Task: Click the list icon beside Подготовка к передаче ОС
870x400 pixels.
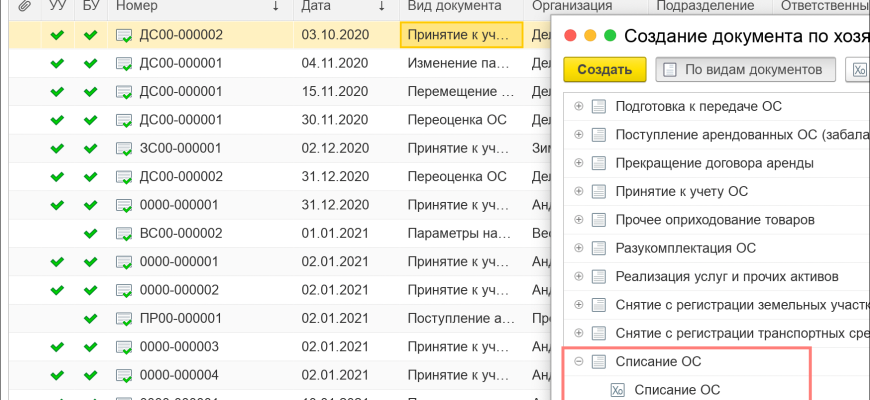Action: coord(600,107)
